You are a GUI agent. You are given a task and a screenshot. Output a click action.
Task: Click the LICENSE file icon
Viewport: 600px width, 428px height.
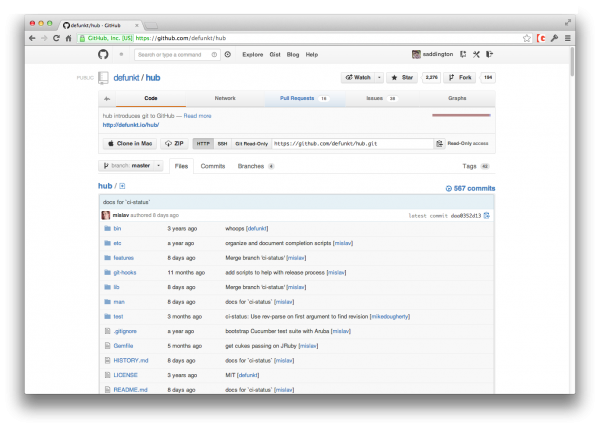coord(108,375)
